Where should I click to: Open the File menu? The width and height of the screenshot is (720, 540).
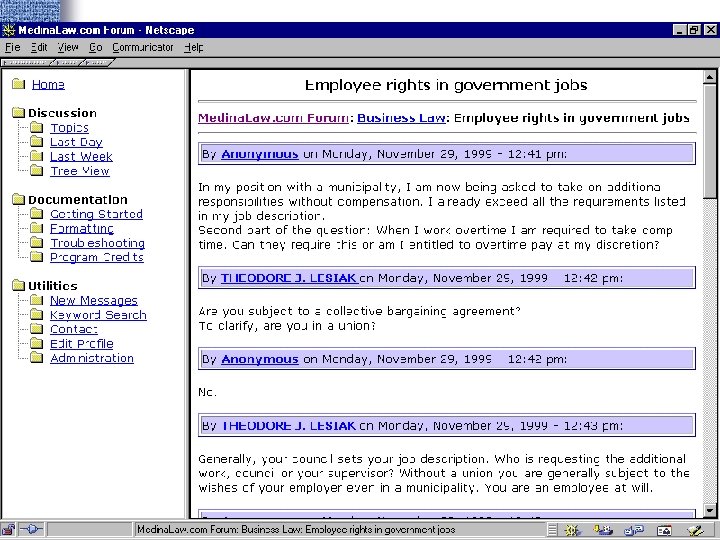pos(12,47)
